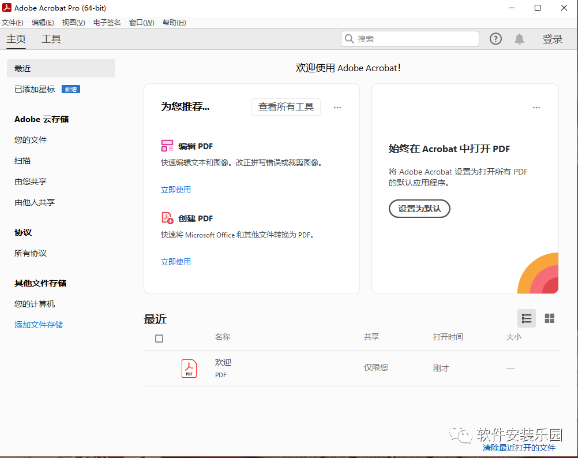This screenshot has width=578, height=458.
Task: Click 查看所有工具 button
Action: click(x=286, y=107)
